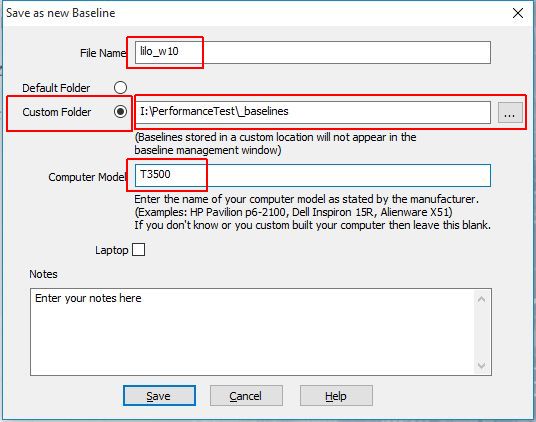
Task: Click the T3500 text in Computer Model
Action: click(155, 174)
